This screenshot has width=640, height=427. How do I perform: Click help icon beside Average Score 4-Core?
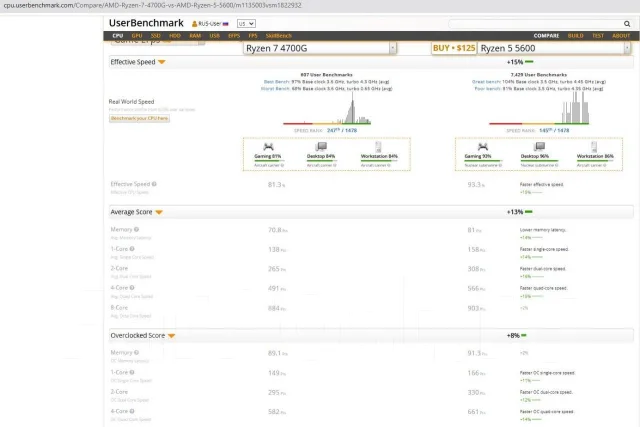(132, 288)
